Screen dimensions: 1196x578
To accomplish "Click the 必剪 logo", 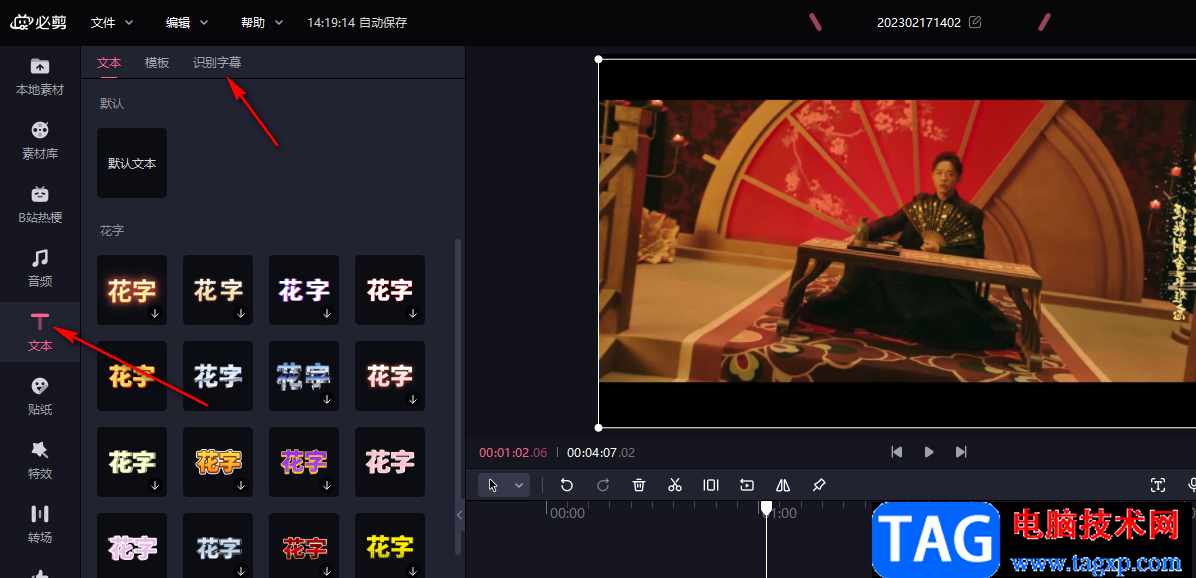I will point(38,22).
